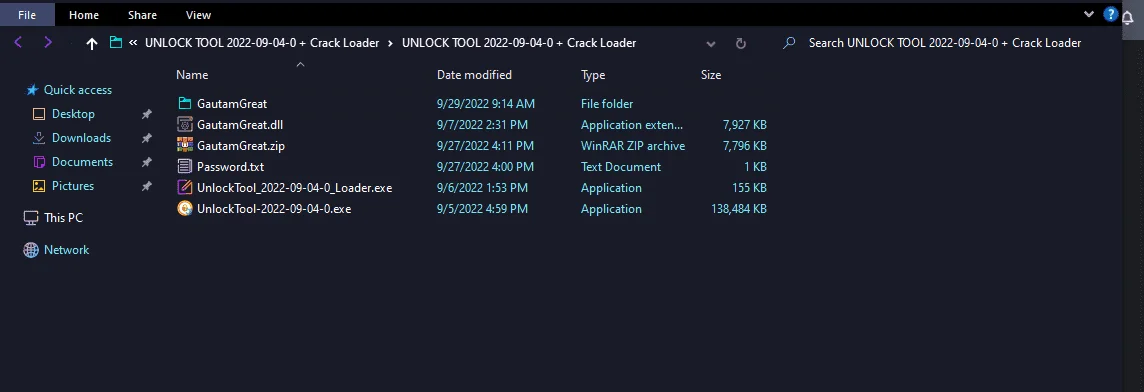Select the GautamGreat.zip archive
The image size is (1144, 392).
click(241, 146)
